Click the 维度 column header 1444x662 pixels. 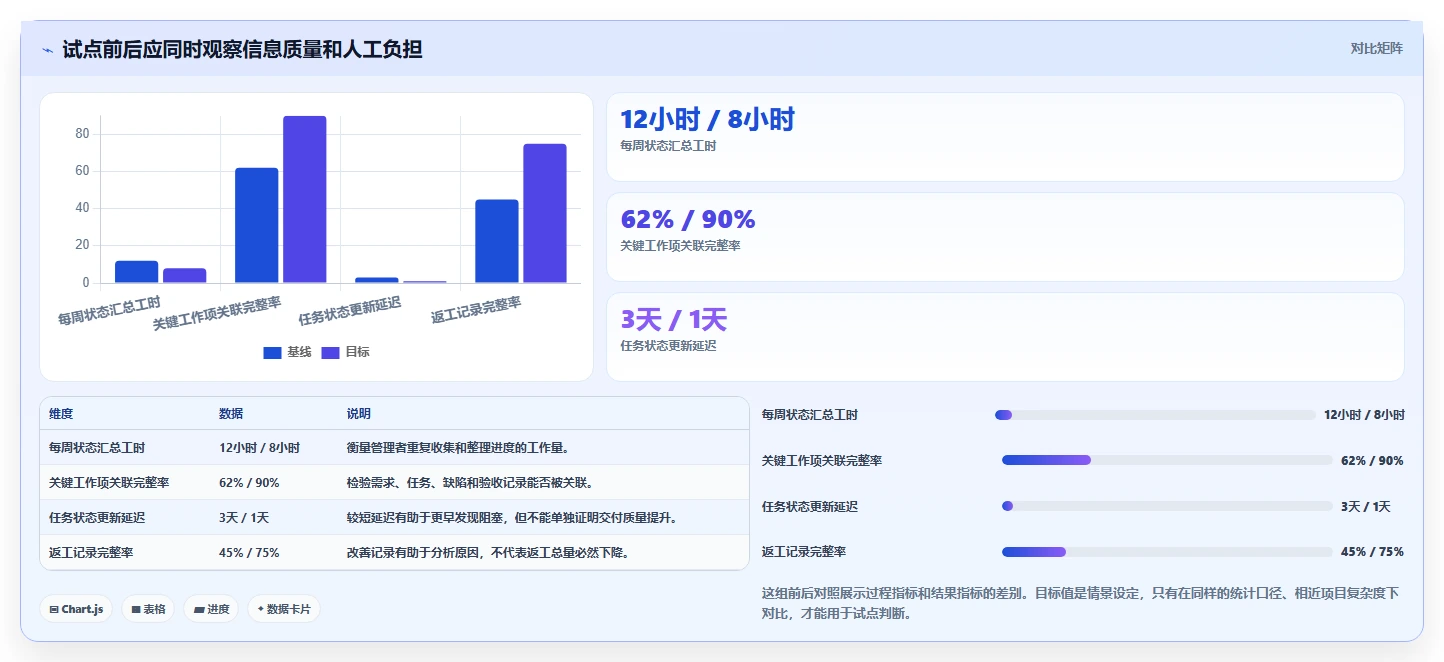point(61,414)
